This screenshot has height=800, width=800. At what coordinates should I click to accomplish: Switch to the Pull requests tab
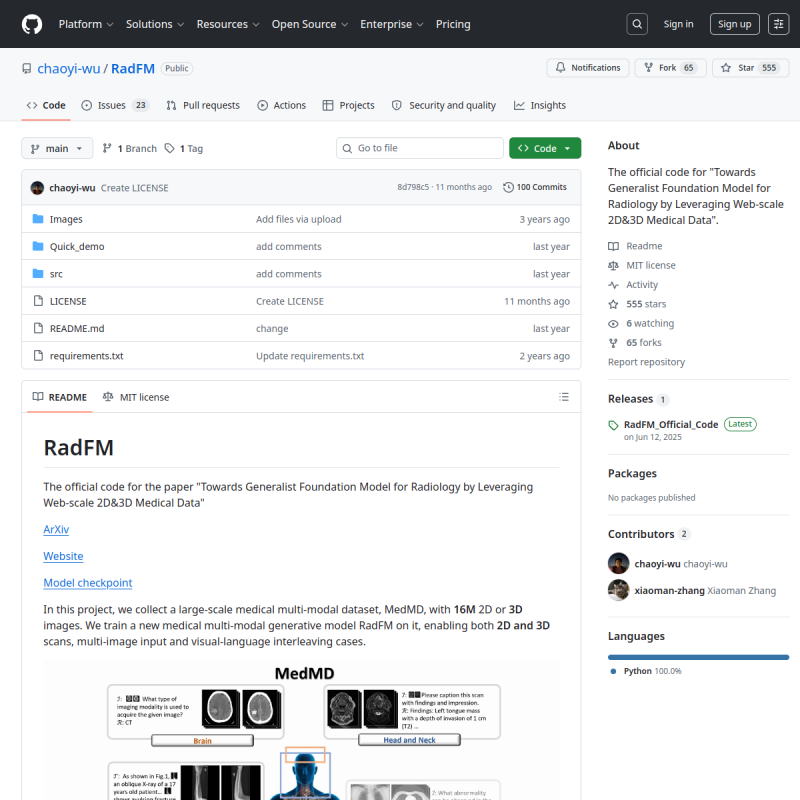[203, 105]
